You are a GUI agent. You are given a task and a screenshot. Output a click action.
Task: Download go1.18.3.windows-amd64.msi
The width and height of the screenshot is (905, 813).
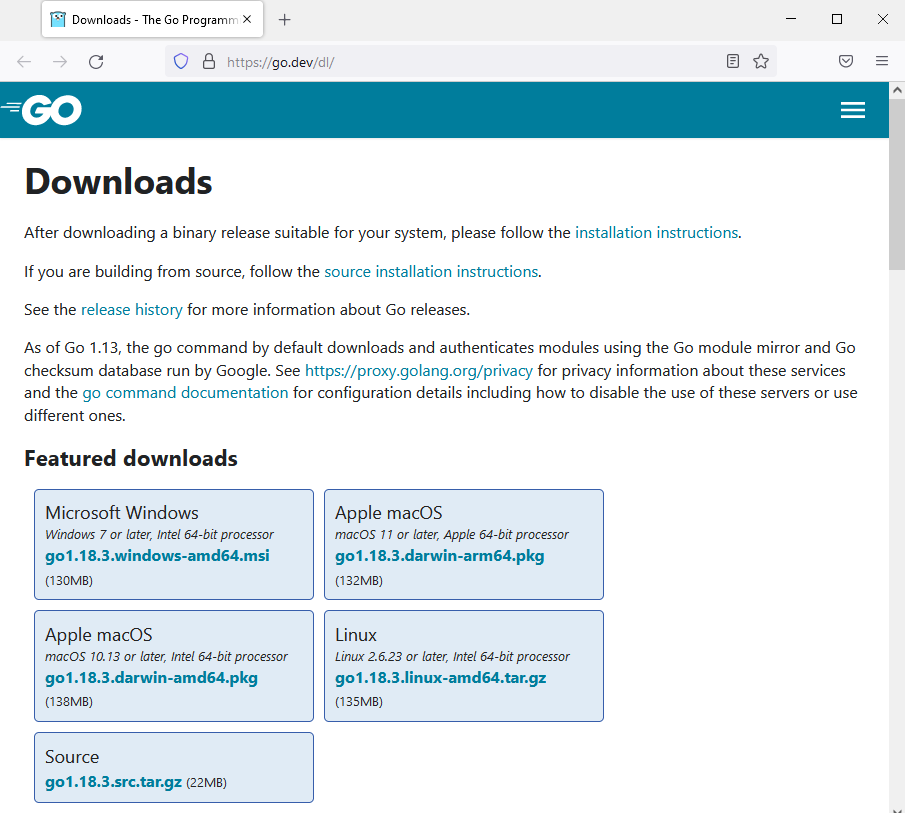158,556
